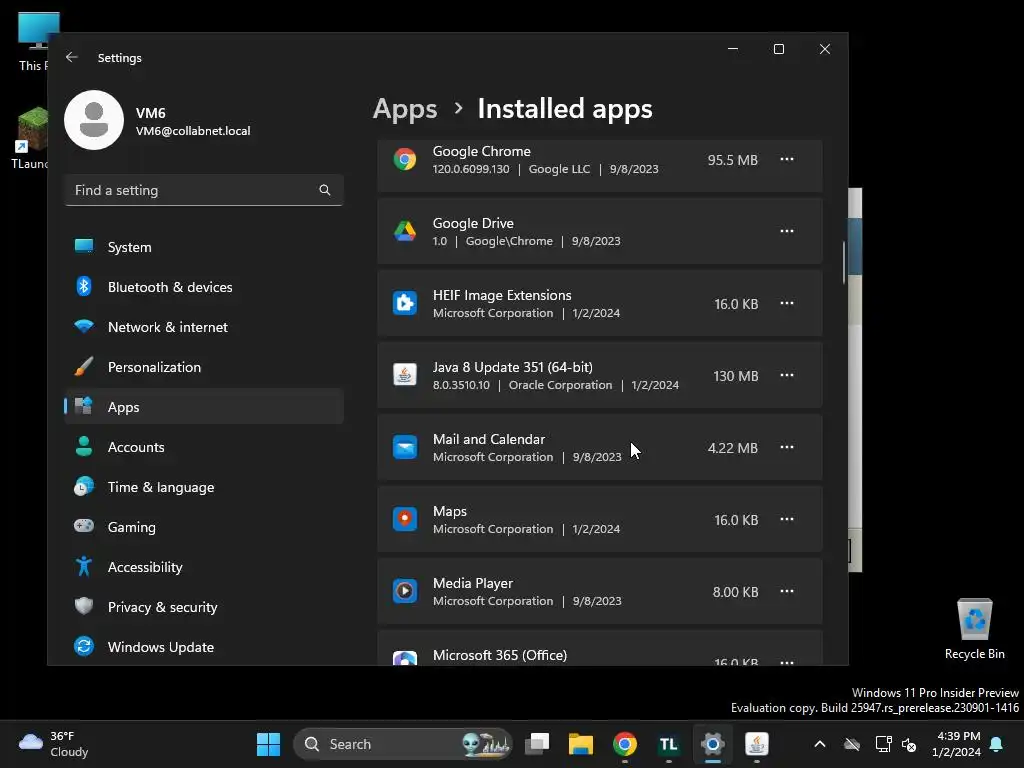This screenshot has width=1024, height=768.
Task: Click the HEIF Image Extensions icon
Action: tap(405, 303)
